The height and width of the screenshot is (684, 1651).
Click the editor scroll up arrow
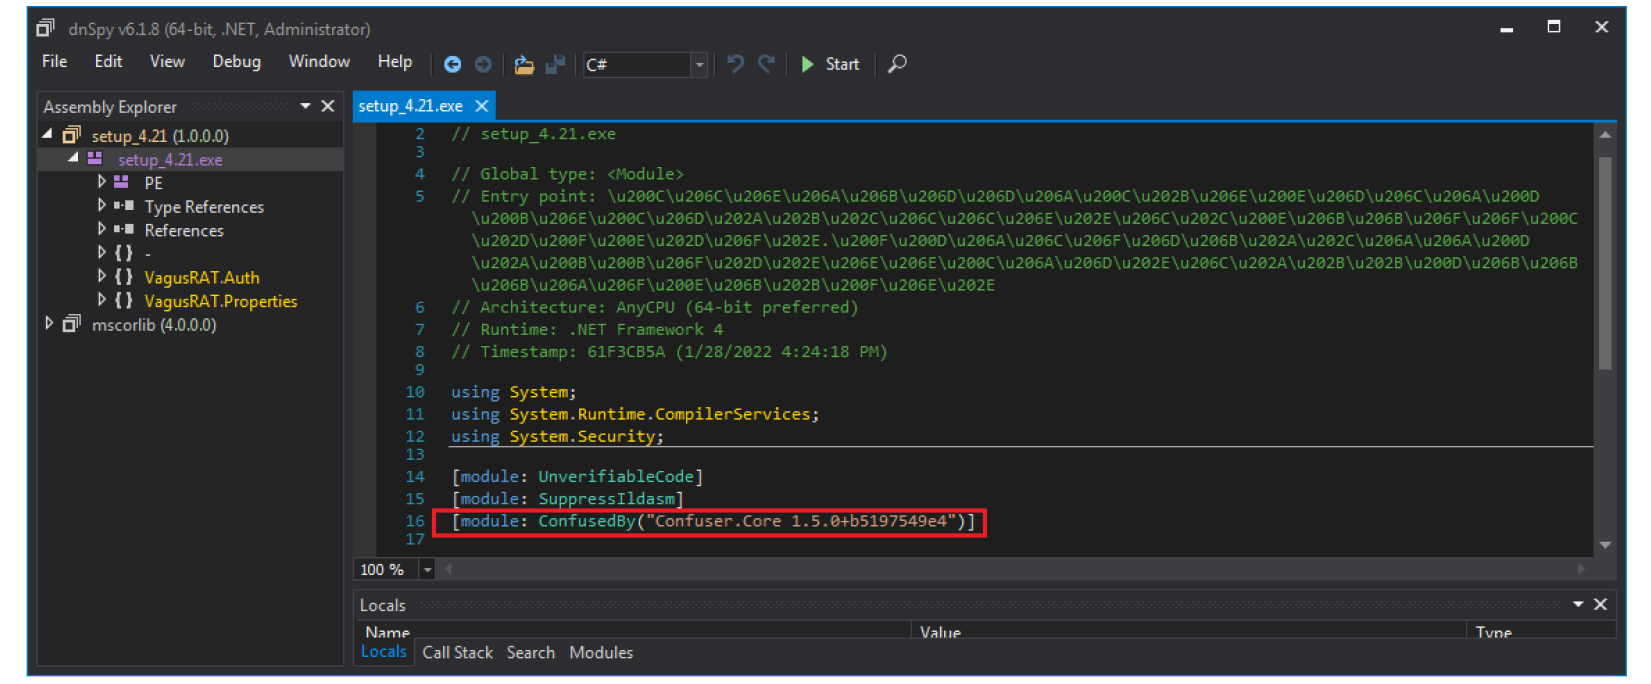(1605, 134)
